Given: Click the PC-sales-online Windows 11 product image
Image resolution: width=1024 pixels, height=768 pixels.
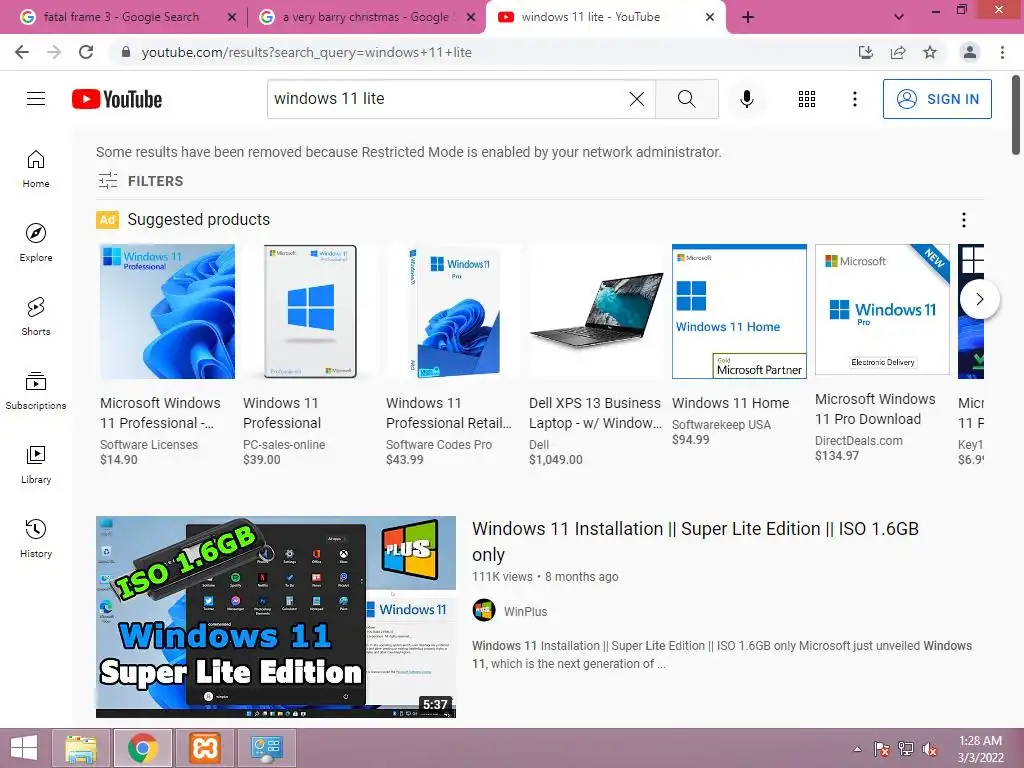Looking at the screenshot, I should 310,312.
